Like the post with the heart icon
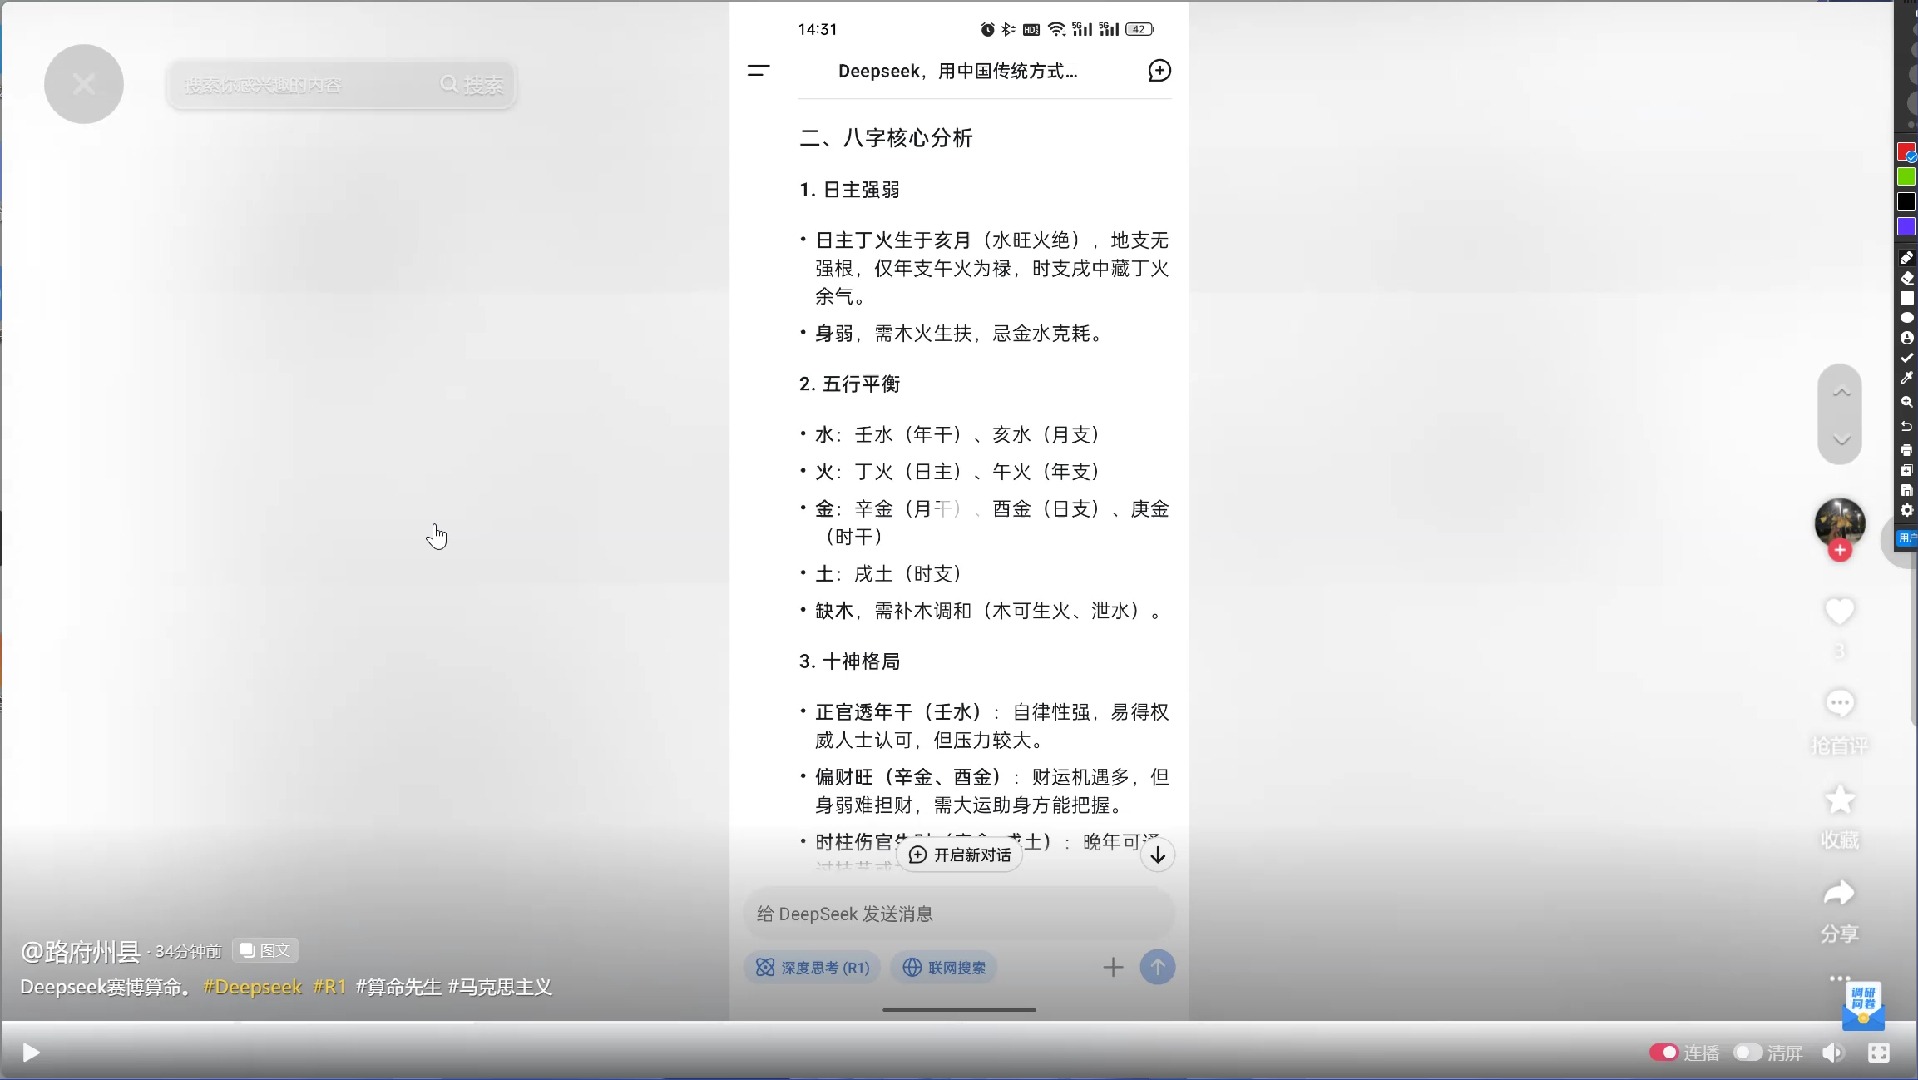Viewport: 1918px width, 1080px height. (1840, 611)
